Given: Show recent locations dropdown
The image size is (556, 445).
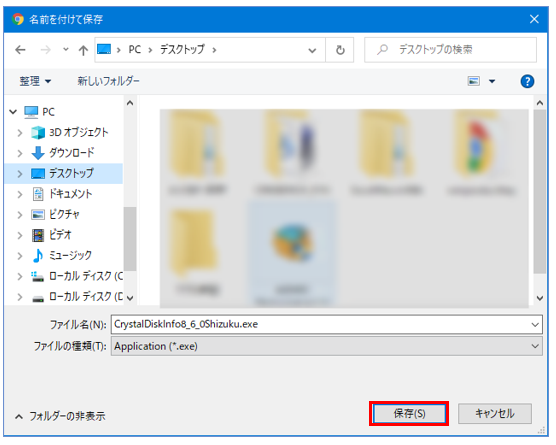Looking at the screenshot, I should 66,49.
